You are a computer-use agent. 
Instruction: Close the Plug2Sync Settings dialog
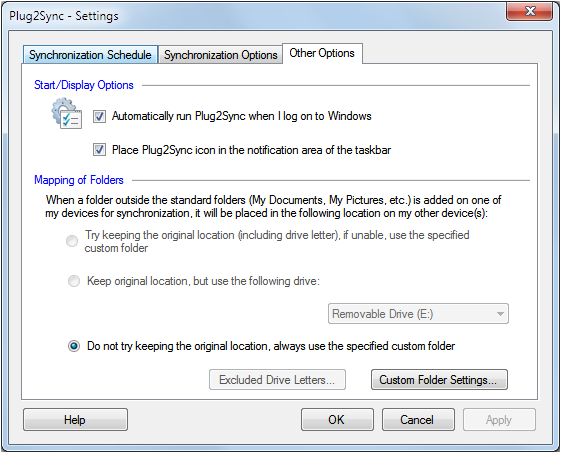click(530, 12)
